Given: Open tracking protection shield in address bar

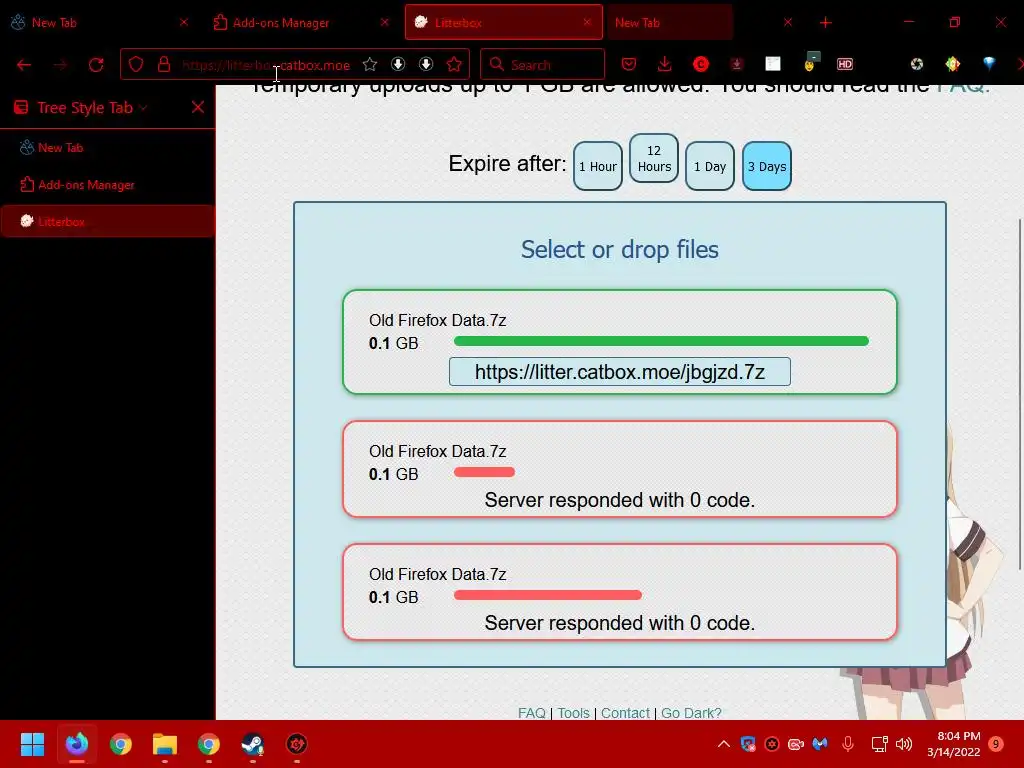Looking at the screenshot, I should [136, 64].
